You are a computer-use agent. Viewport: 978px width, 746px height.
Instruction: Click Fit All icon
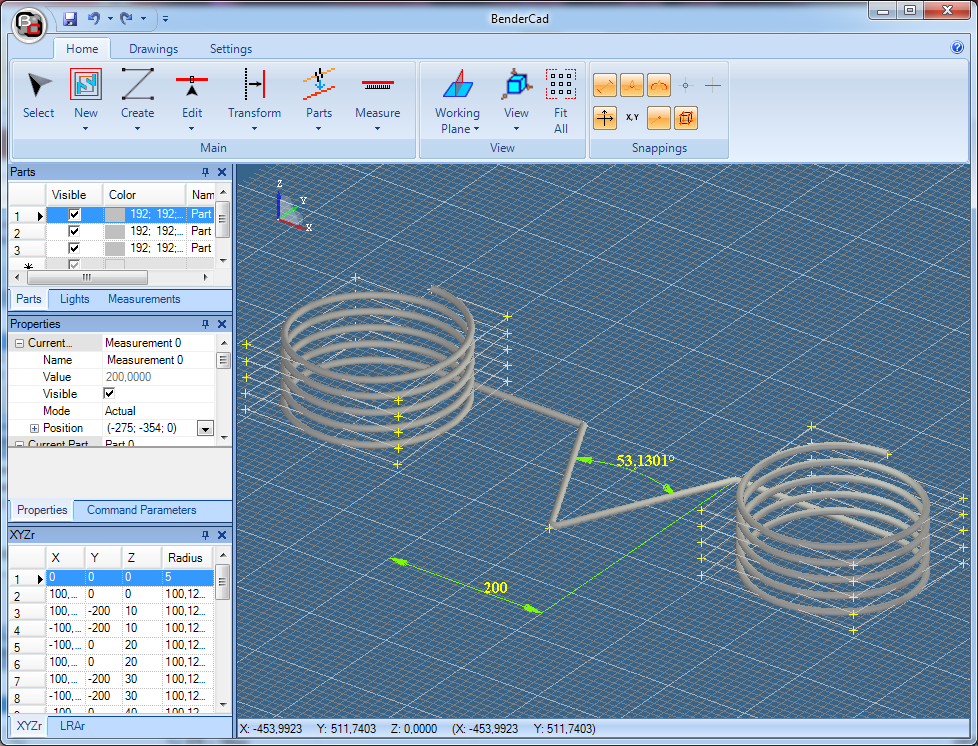561,84
